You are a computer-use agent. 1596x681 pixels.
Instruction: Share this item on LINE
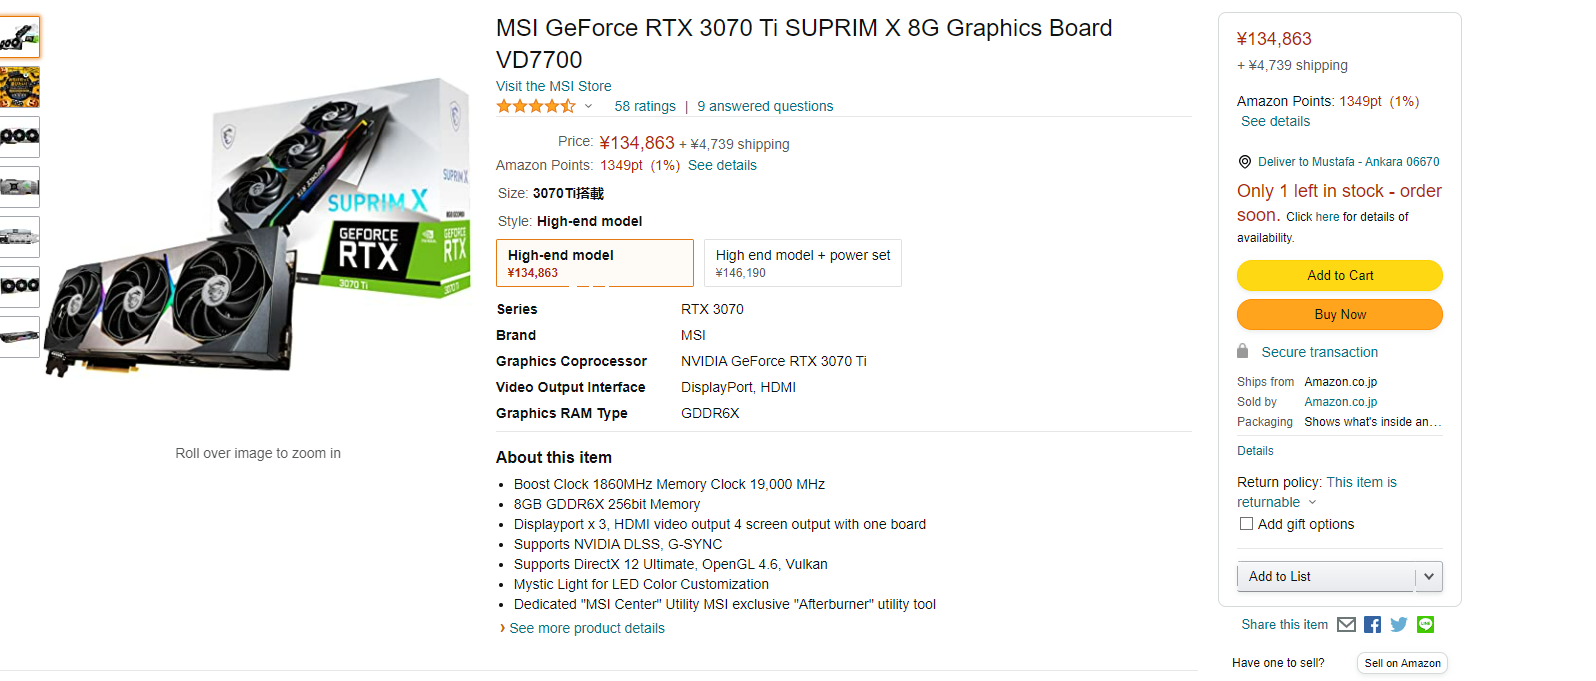1425,625
